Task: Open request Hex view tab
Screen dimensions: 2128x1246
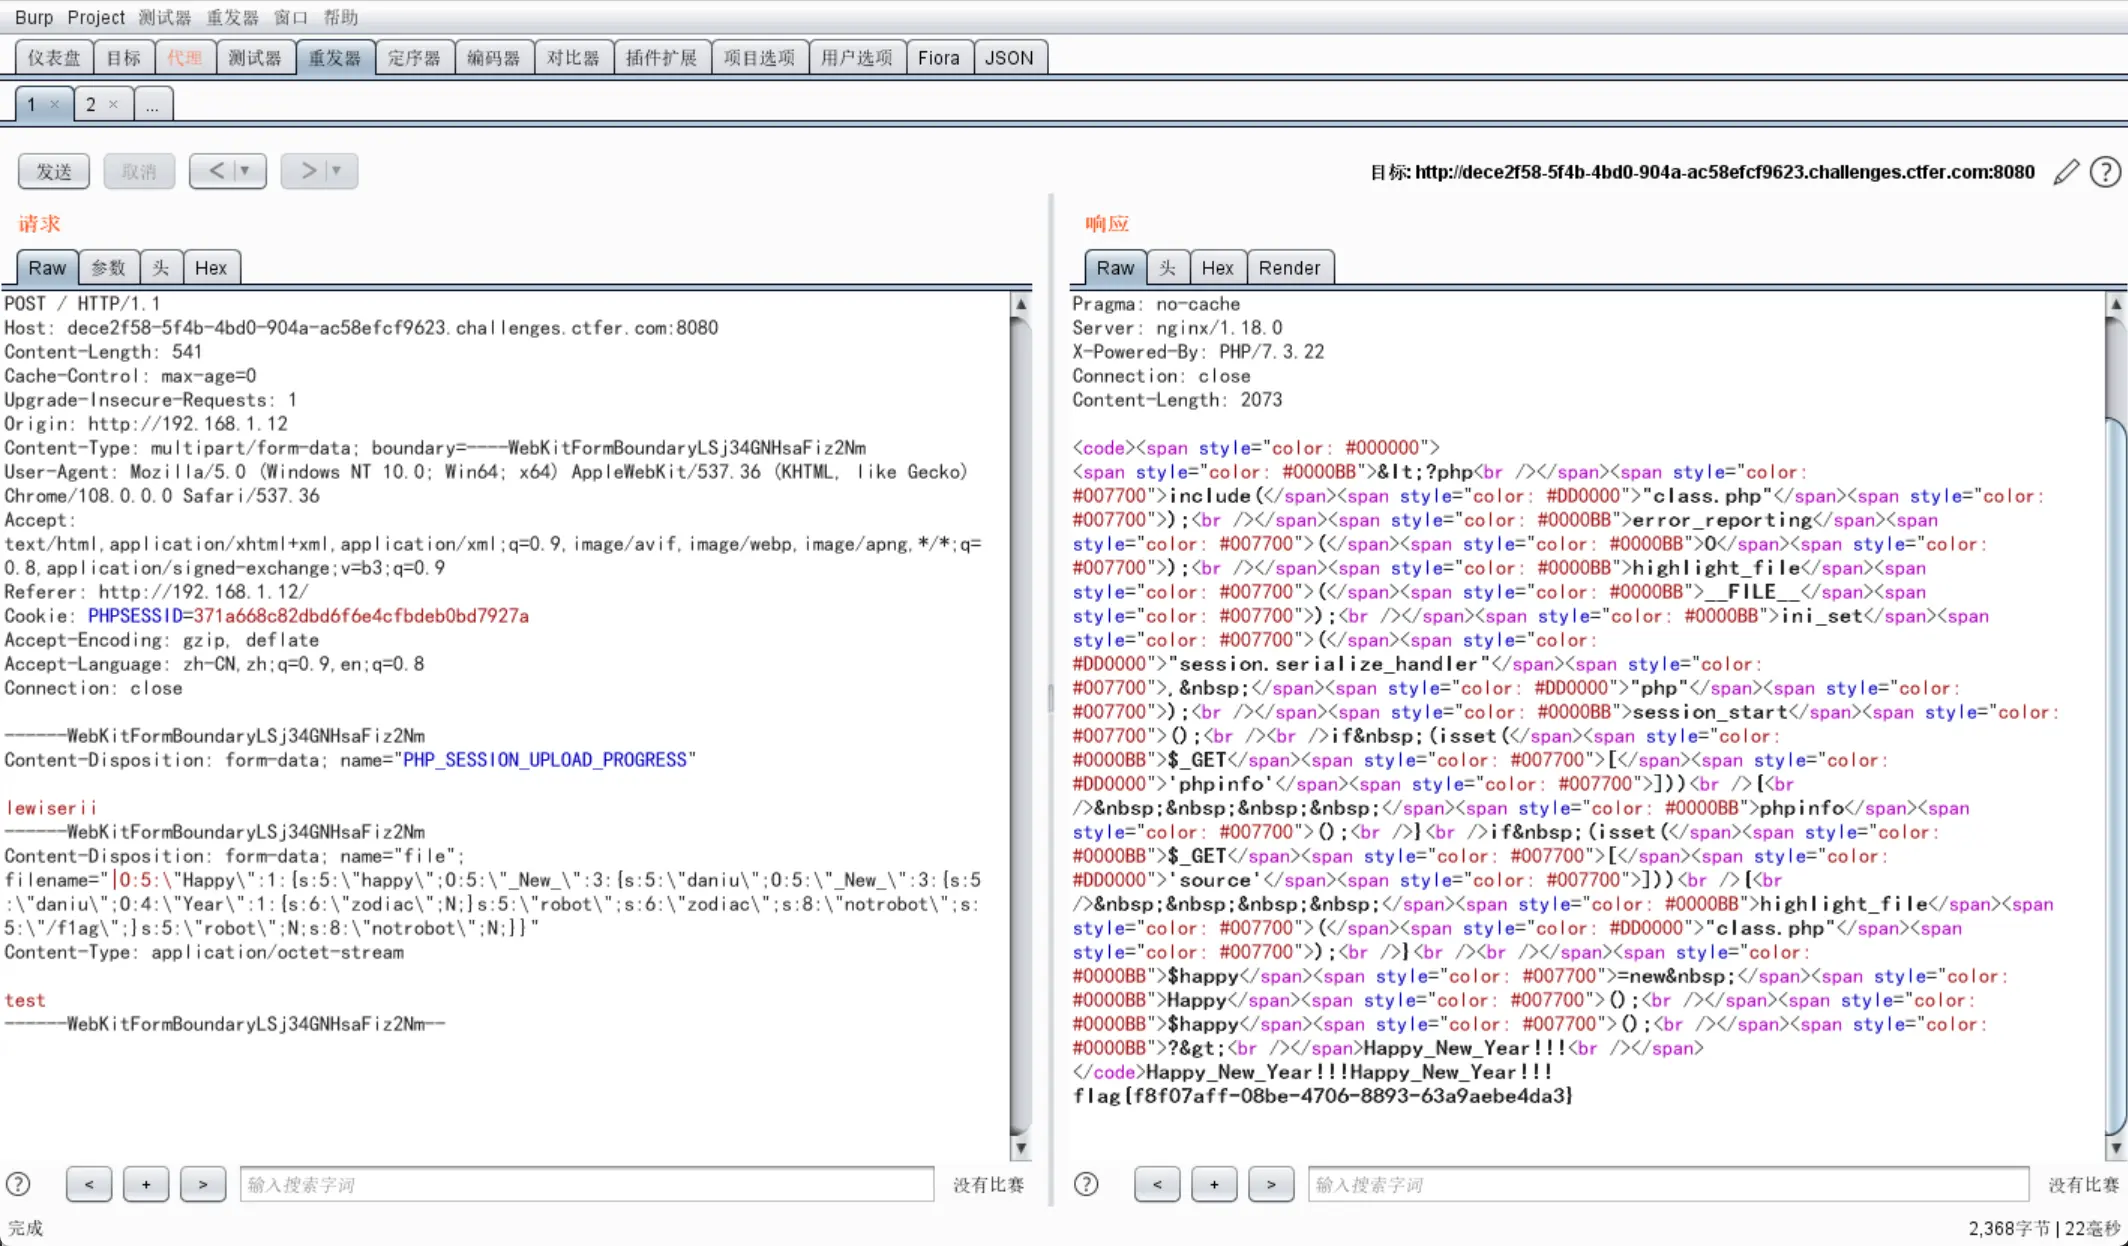Action: click(210, 268)
